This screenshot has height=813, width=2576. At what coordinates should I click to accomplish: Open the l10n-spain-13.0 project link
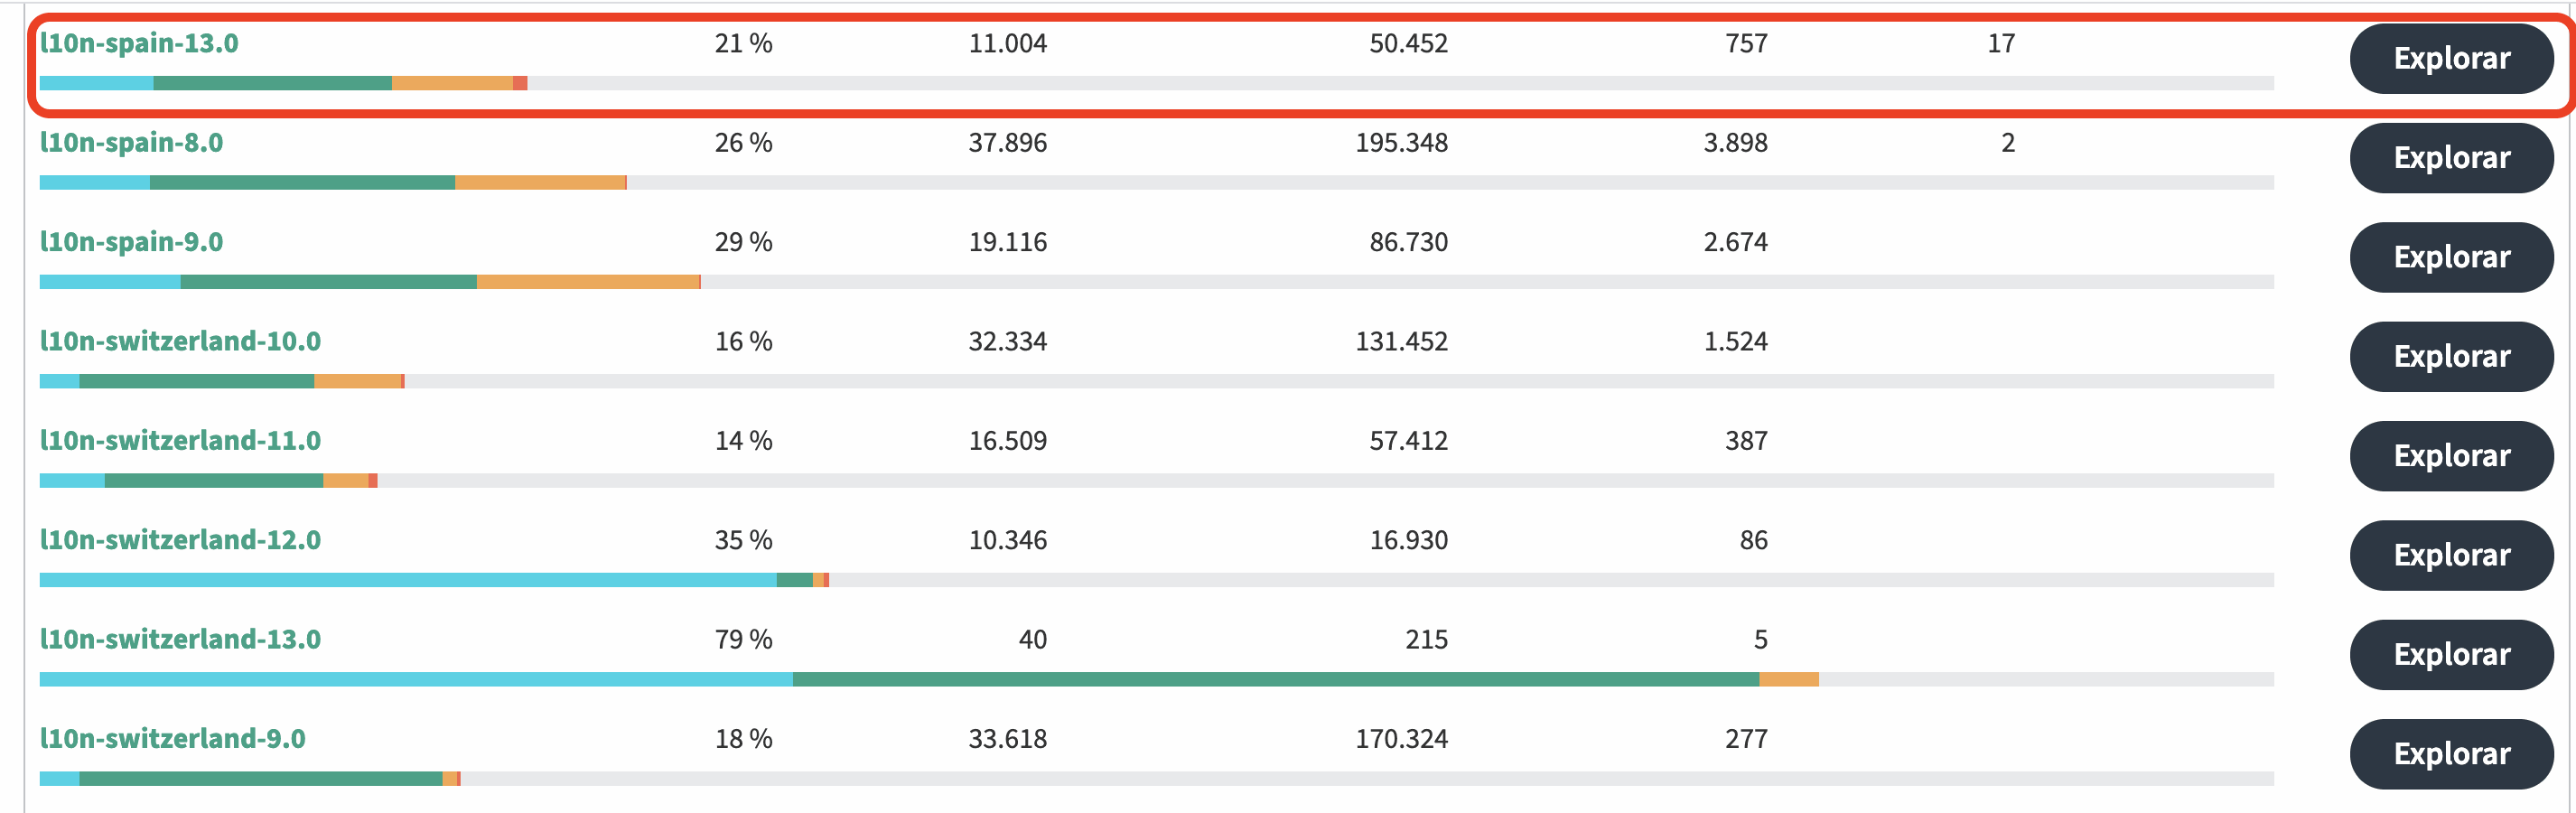pos(139,43)
